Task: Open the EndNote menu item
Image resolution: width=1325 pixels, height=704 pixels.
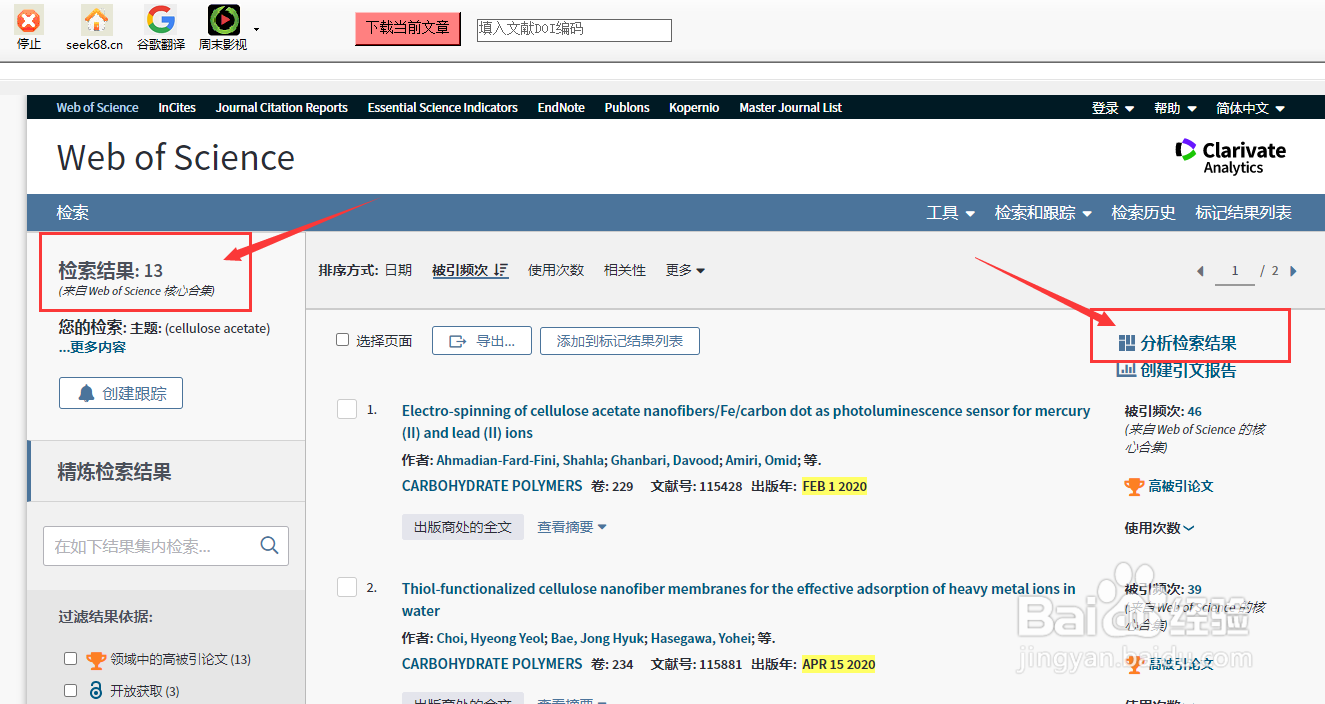Action: [x=561, y=107]
